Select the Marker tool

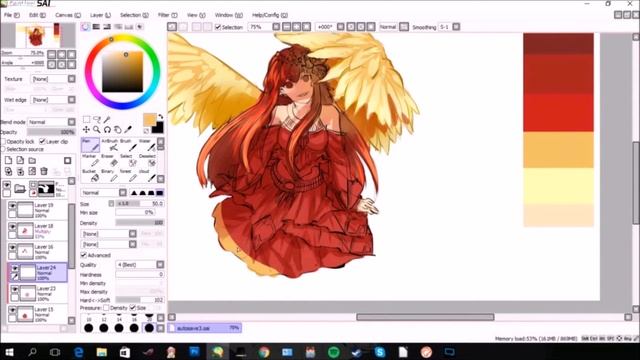90,160
